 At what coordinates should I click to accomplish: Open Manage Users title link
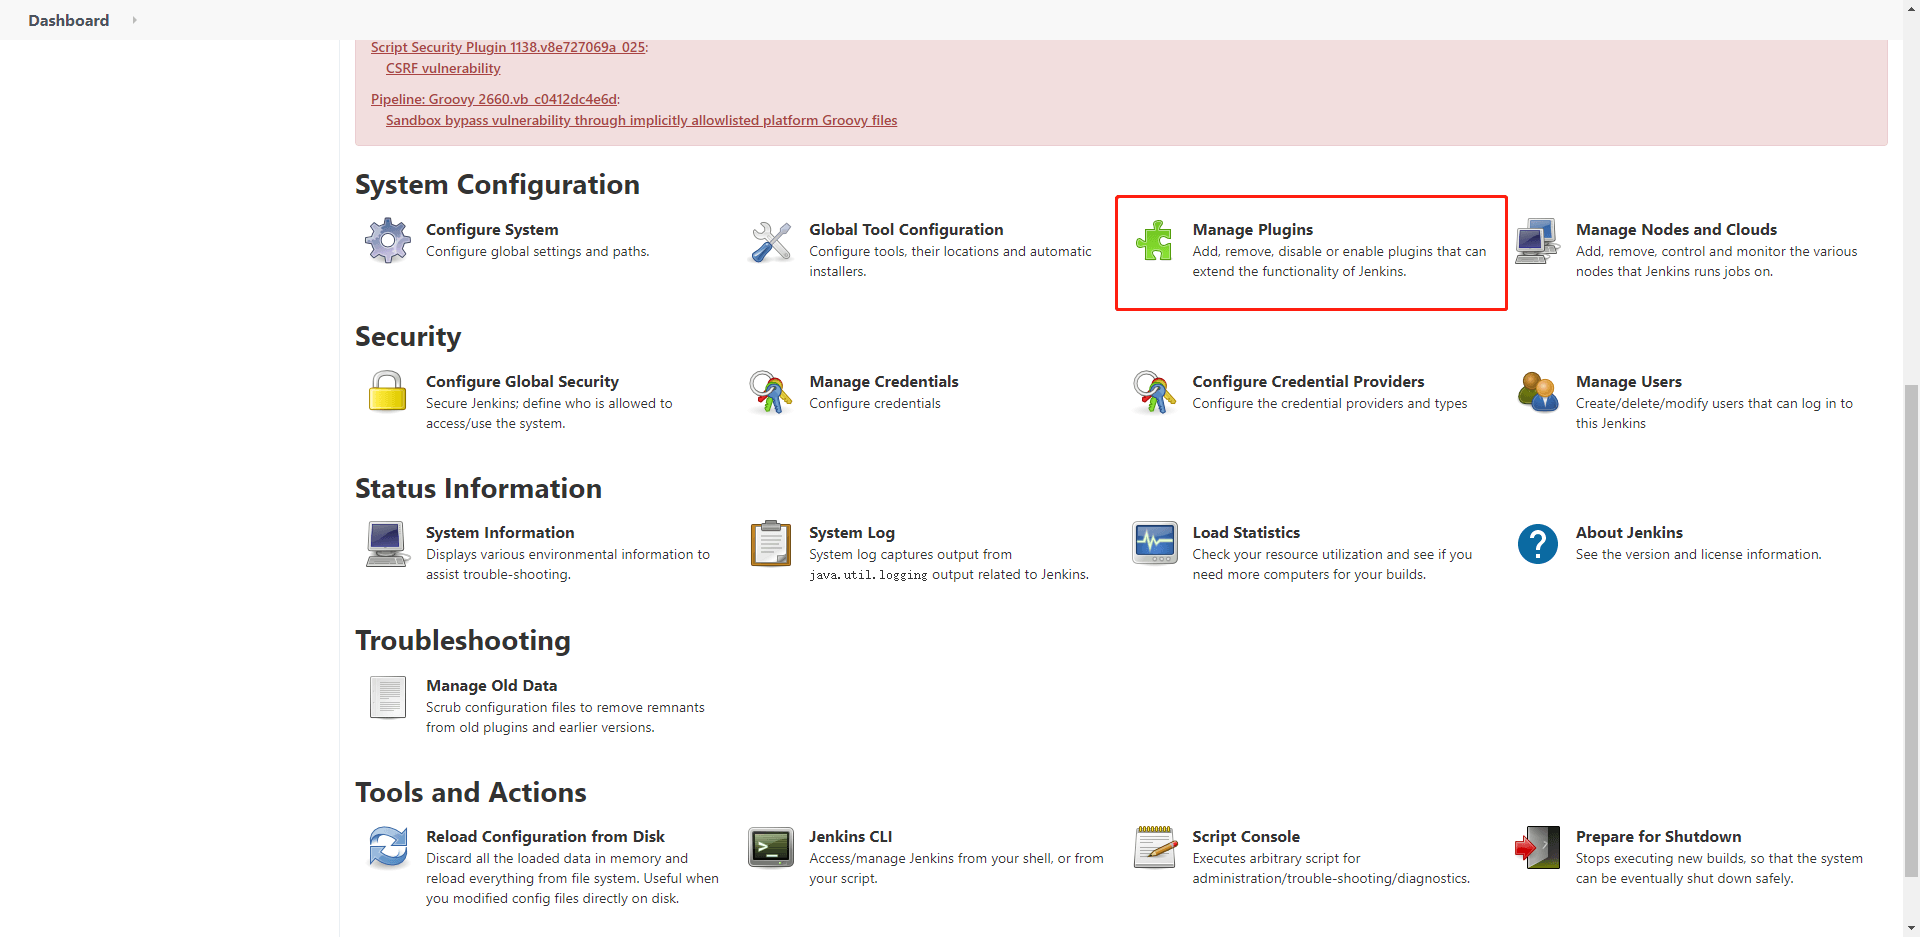tap(1629, 382)
